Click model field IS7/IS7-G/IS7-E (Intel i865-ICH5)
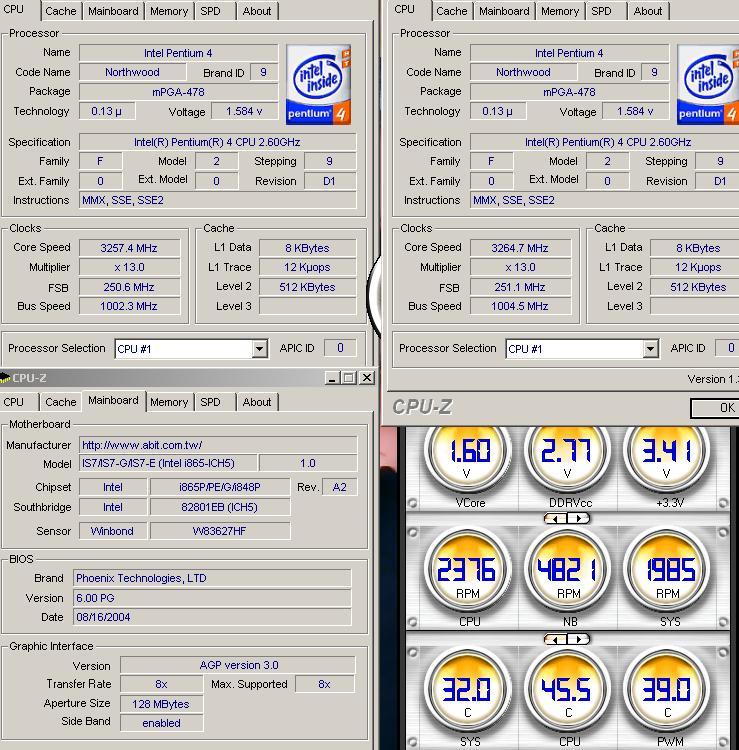Image resolution: width=739 pixels, height=750 pixels. (168, 463)
